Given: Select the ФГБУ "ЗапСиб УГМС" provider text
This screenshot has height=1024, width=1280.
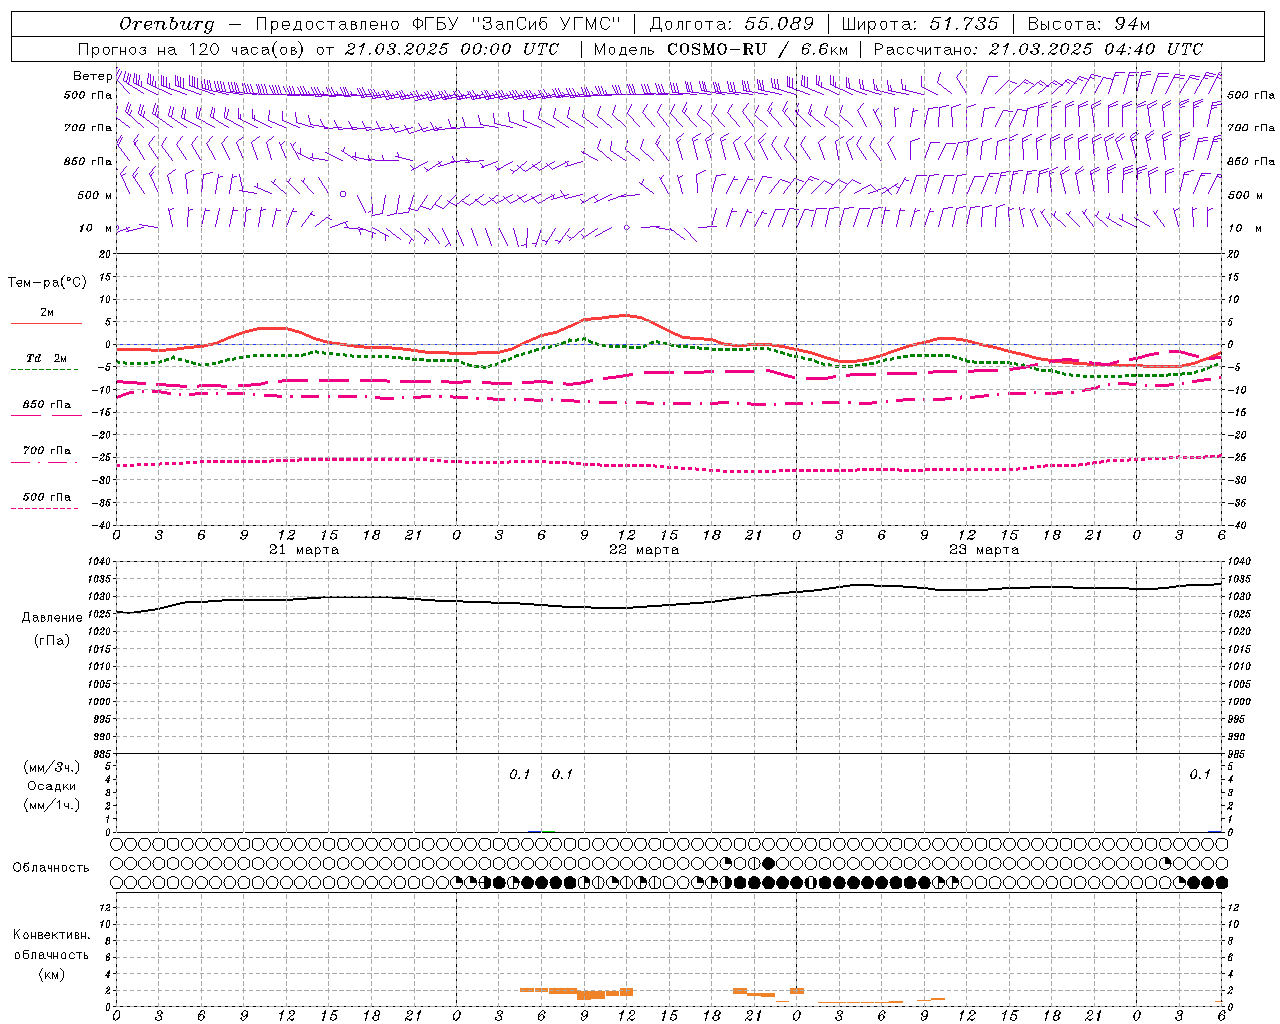Looking at the screenshot, I should (x=516, y=24).
